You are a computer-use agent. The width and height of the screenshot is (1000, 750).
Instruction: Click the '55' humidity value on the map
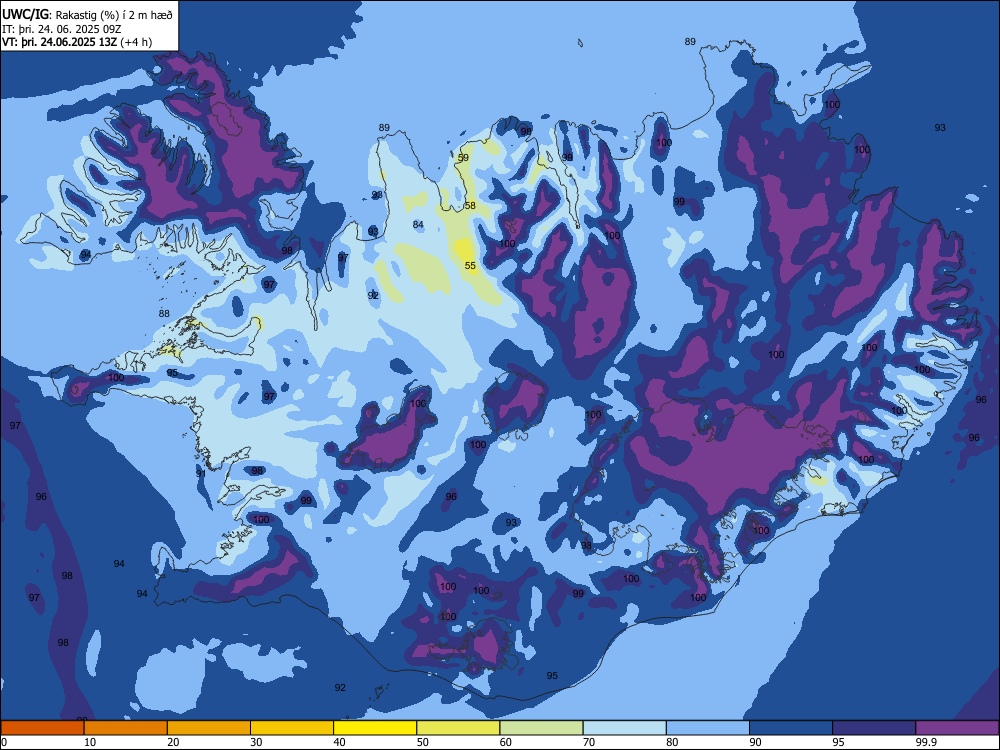tap(470, 266)
